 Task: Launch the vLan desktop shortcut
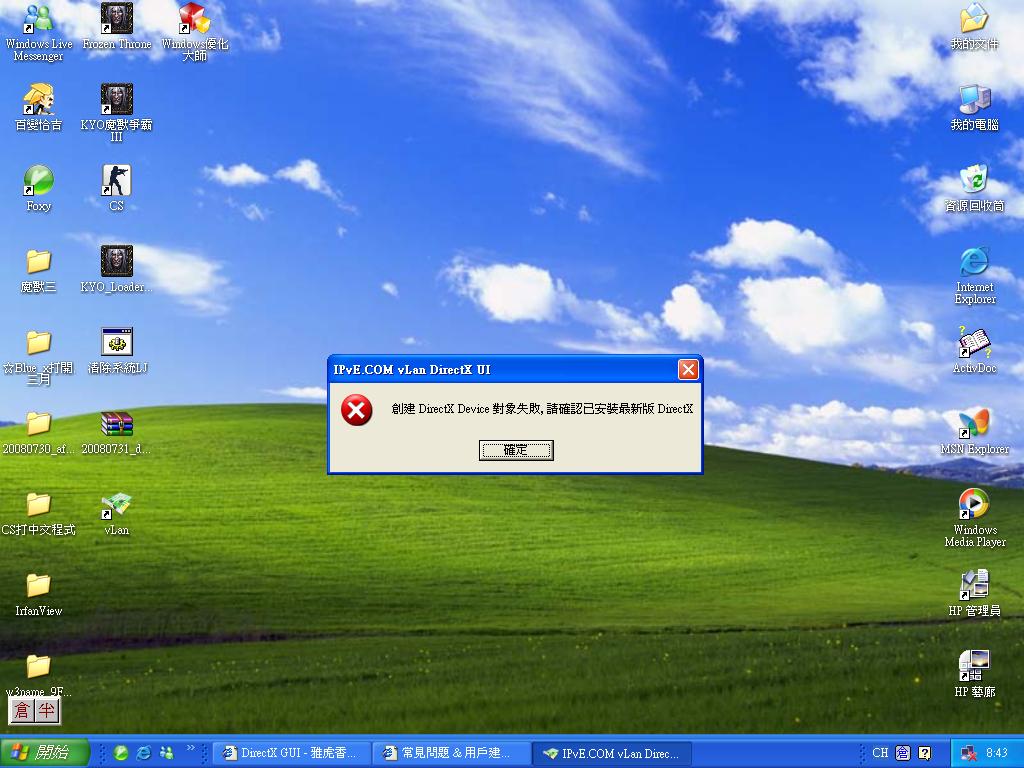(116, 513)
